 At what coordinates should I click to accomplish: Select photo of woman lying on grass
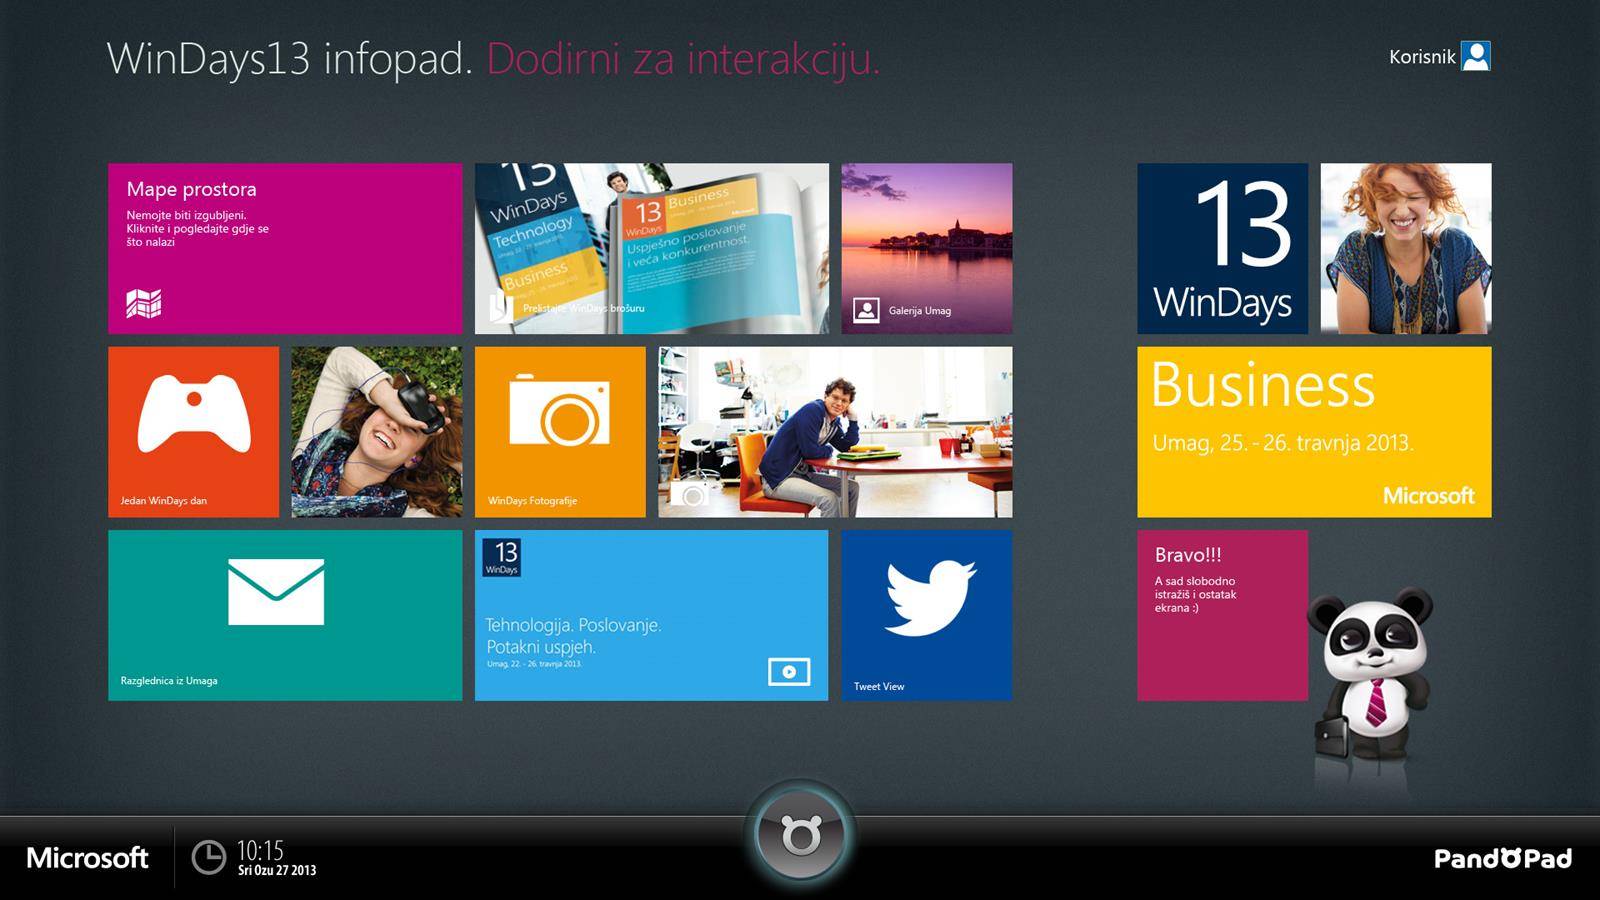[x=377, y=432]
